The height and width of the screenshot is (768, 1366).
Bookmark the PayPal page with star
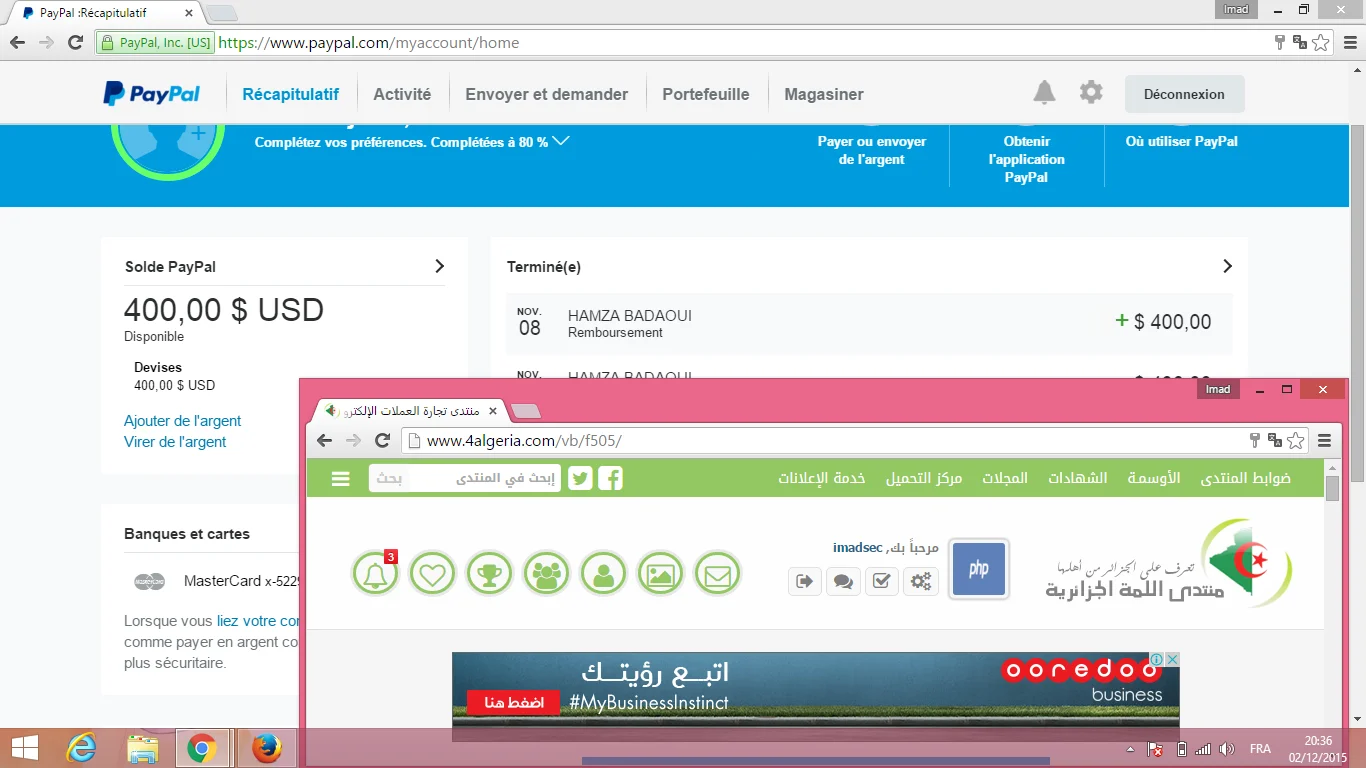click(x=1320, y=43)
